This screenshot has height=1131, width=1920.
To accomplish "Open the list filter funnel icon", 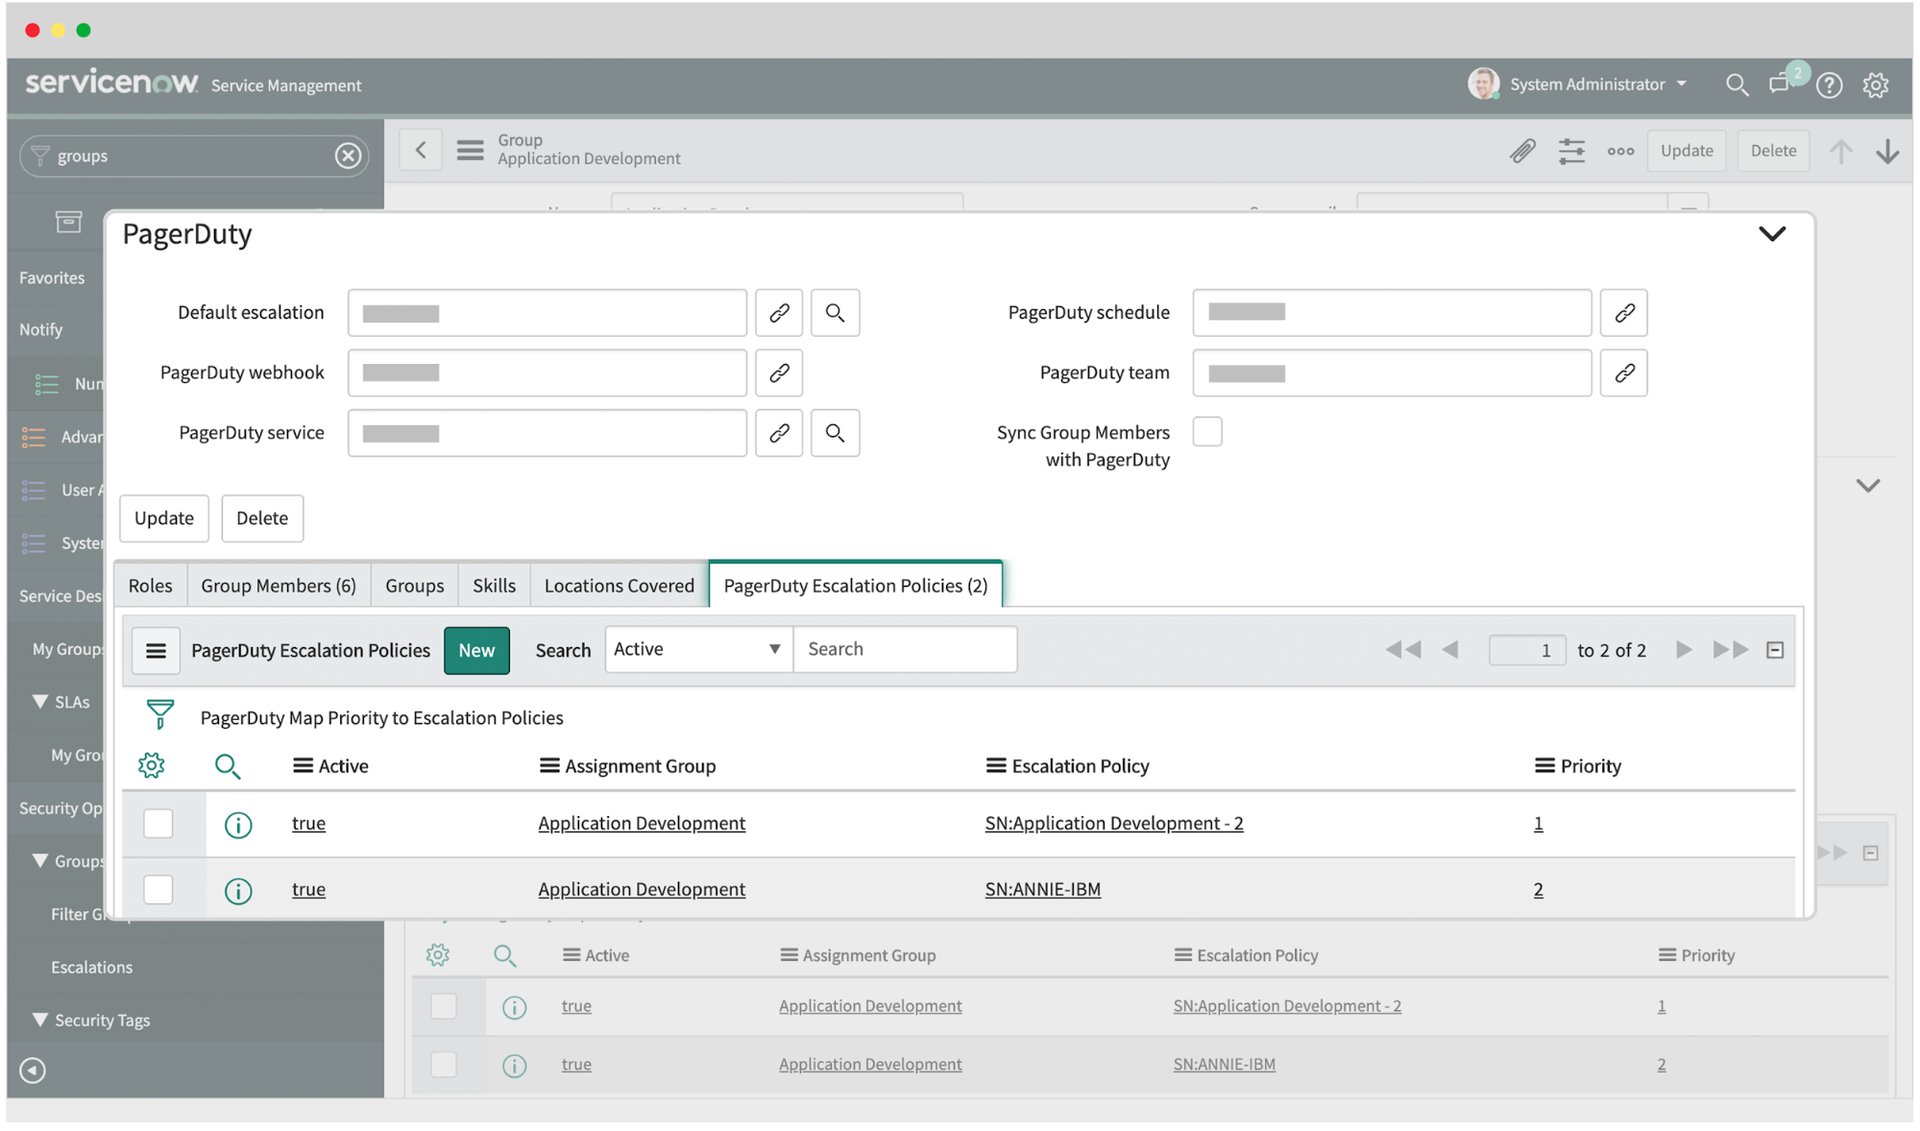I will point(160,714).
